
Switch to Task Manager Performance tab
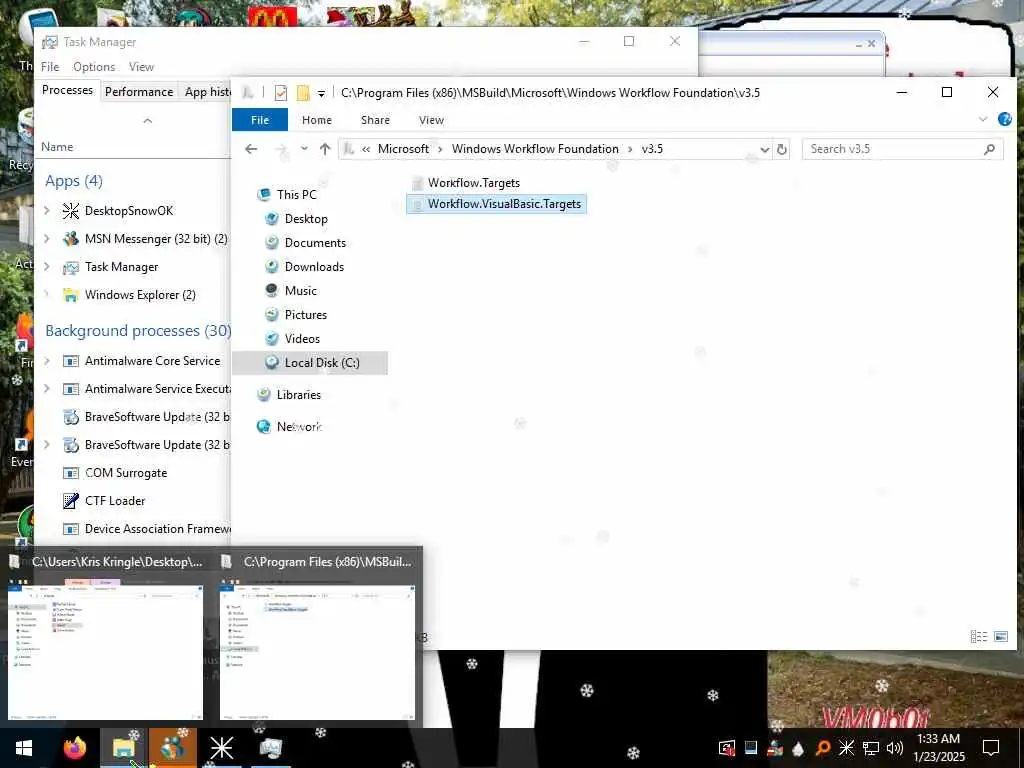click(139, 92)
